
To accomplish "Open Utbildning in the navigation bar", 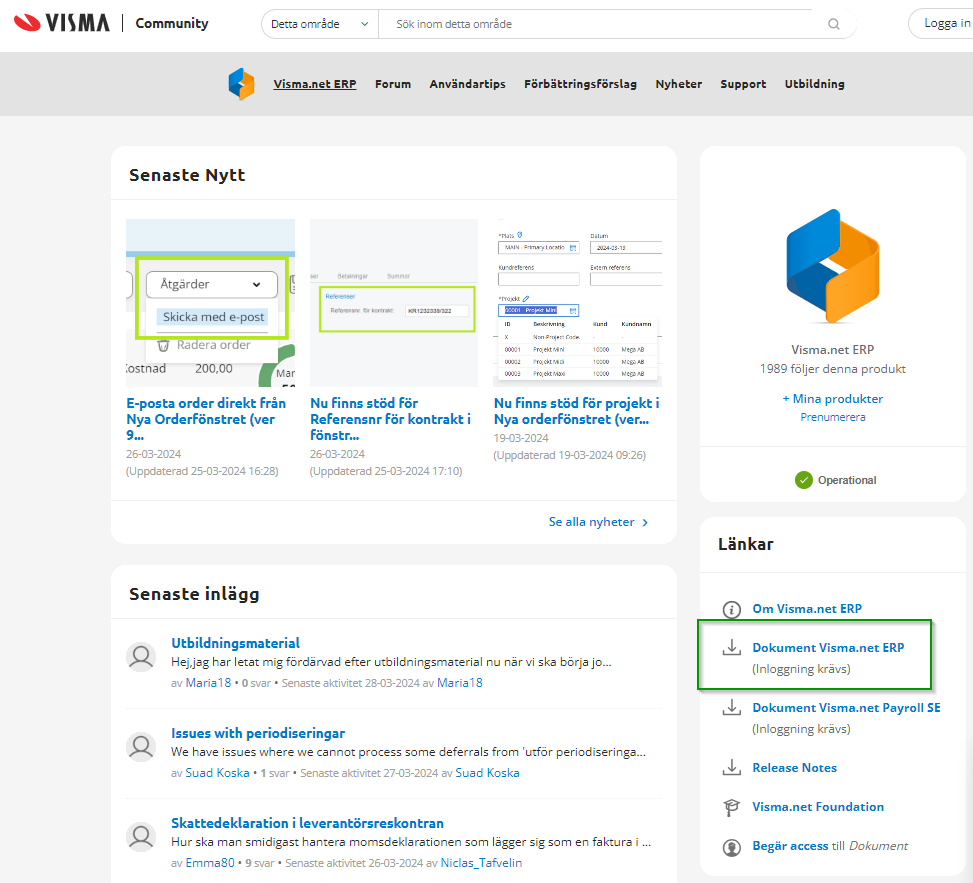I will click(814, 84).
